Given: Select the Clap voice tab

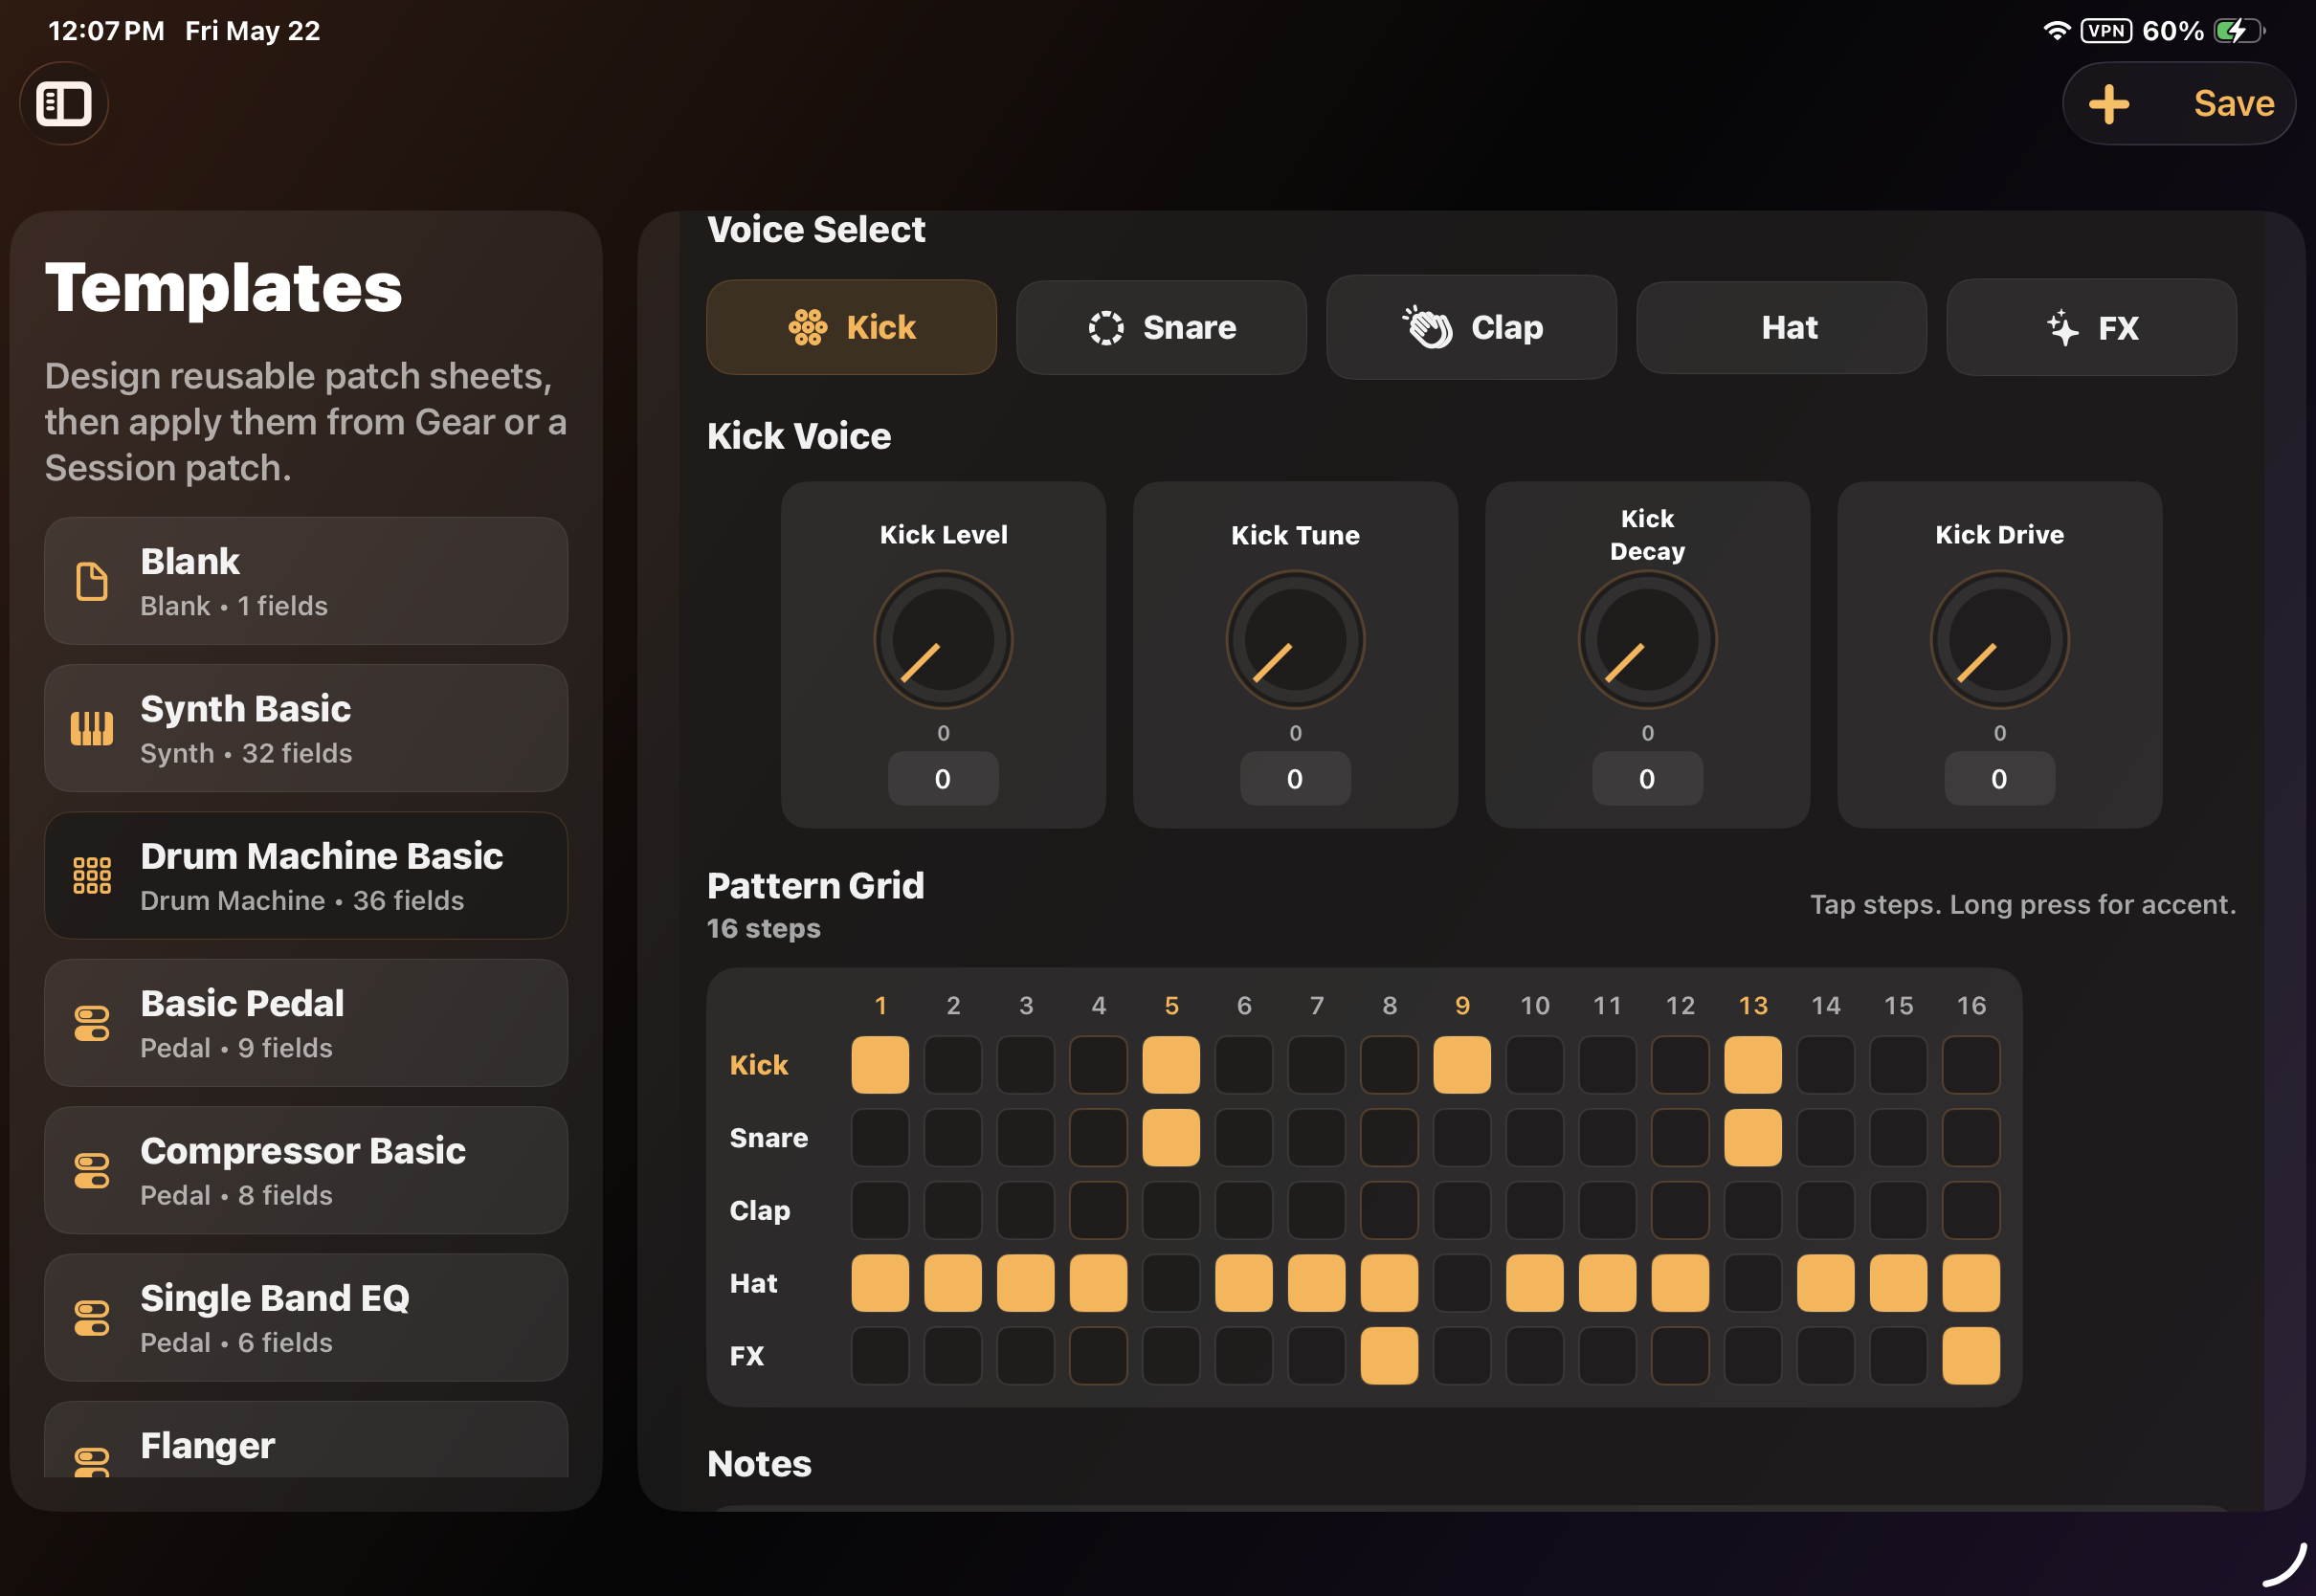Looking at the screenshot, I should 1471,327.
